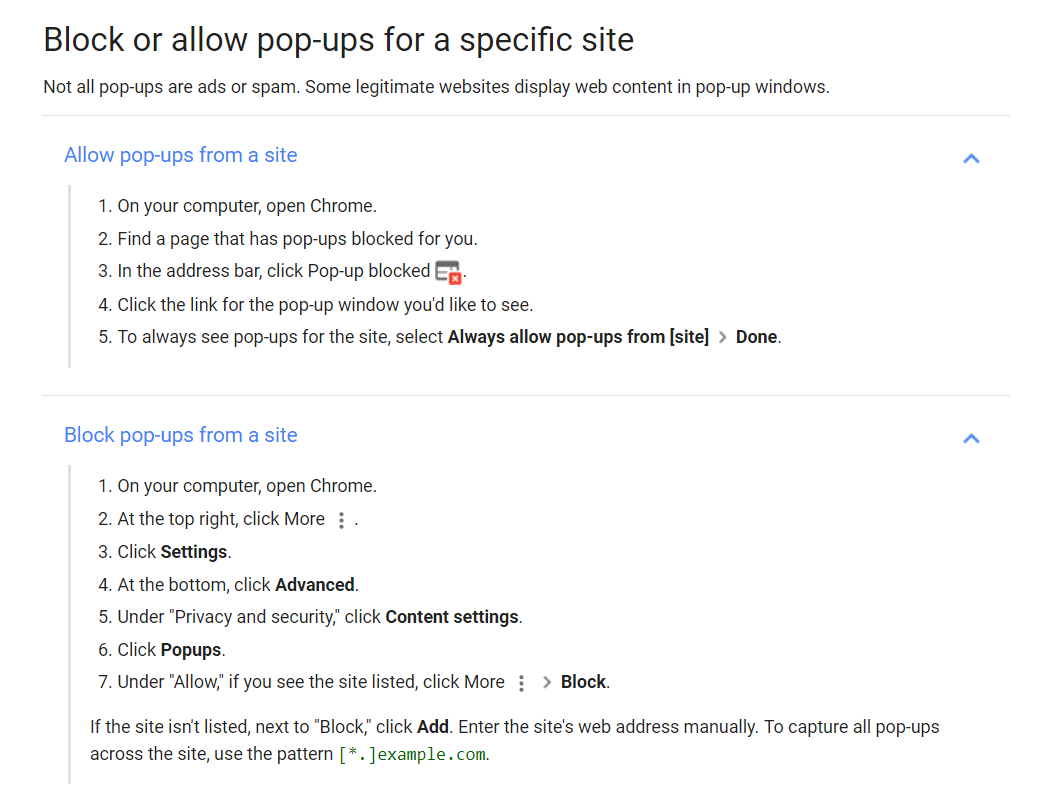
Task: Click the bold "Popups" text
Action: click(x=191, y=650)
